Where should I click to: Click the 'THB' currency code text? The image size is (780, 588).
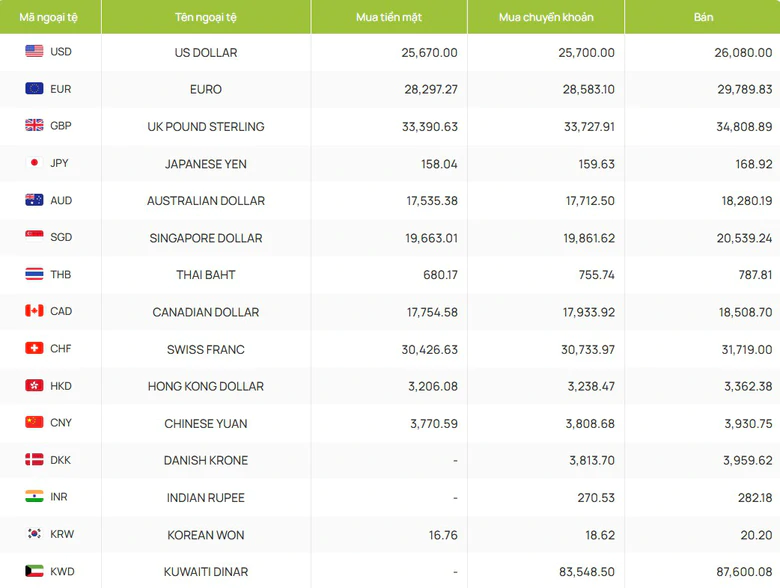coord(61,275)
